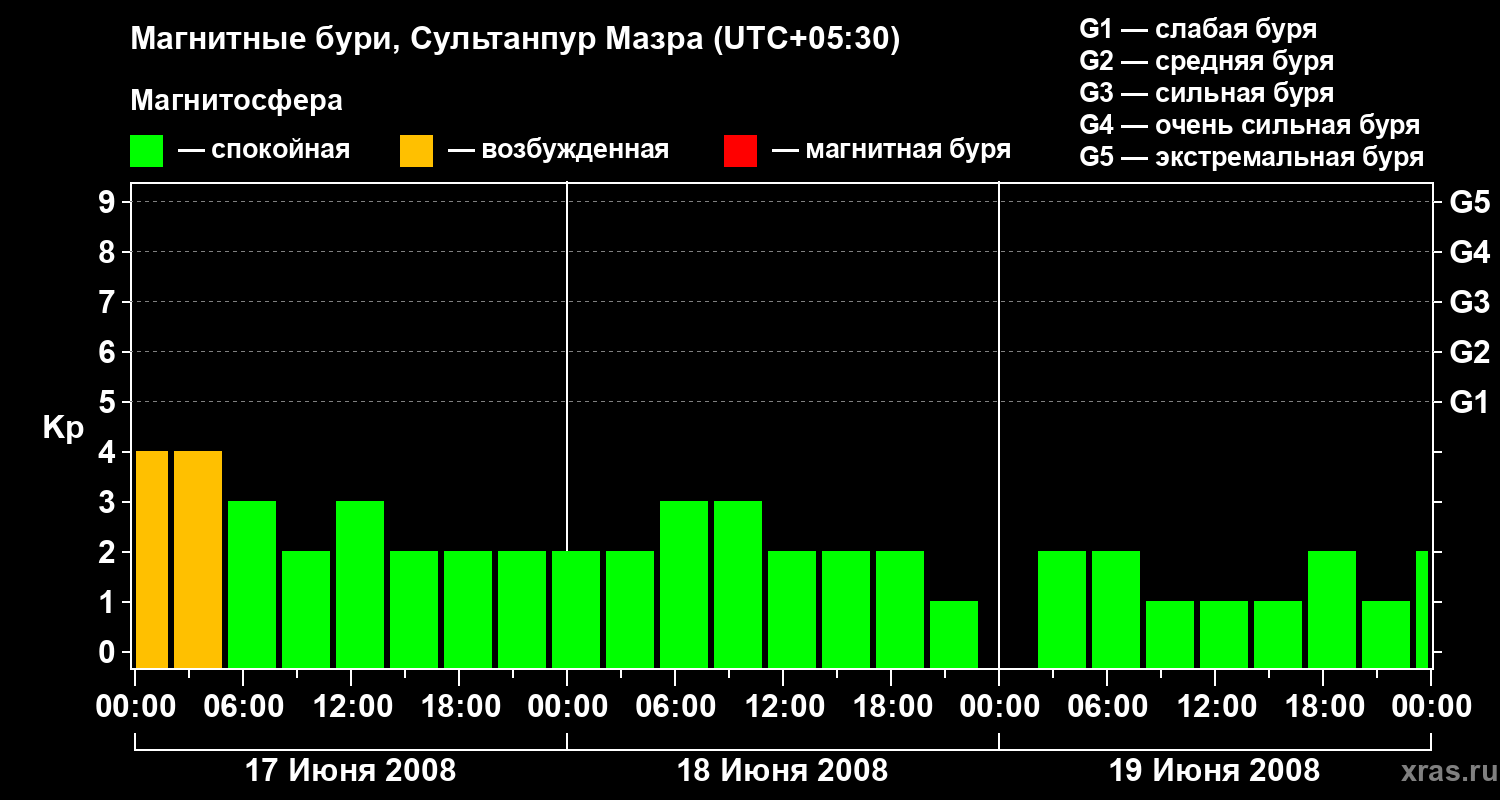Click the Kp 1 bar late on 18 Июня

click(x=954, y=634)
